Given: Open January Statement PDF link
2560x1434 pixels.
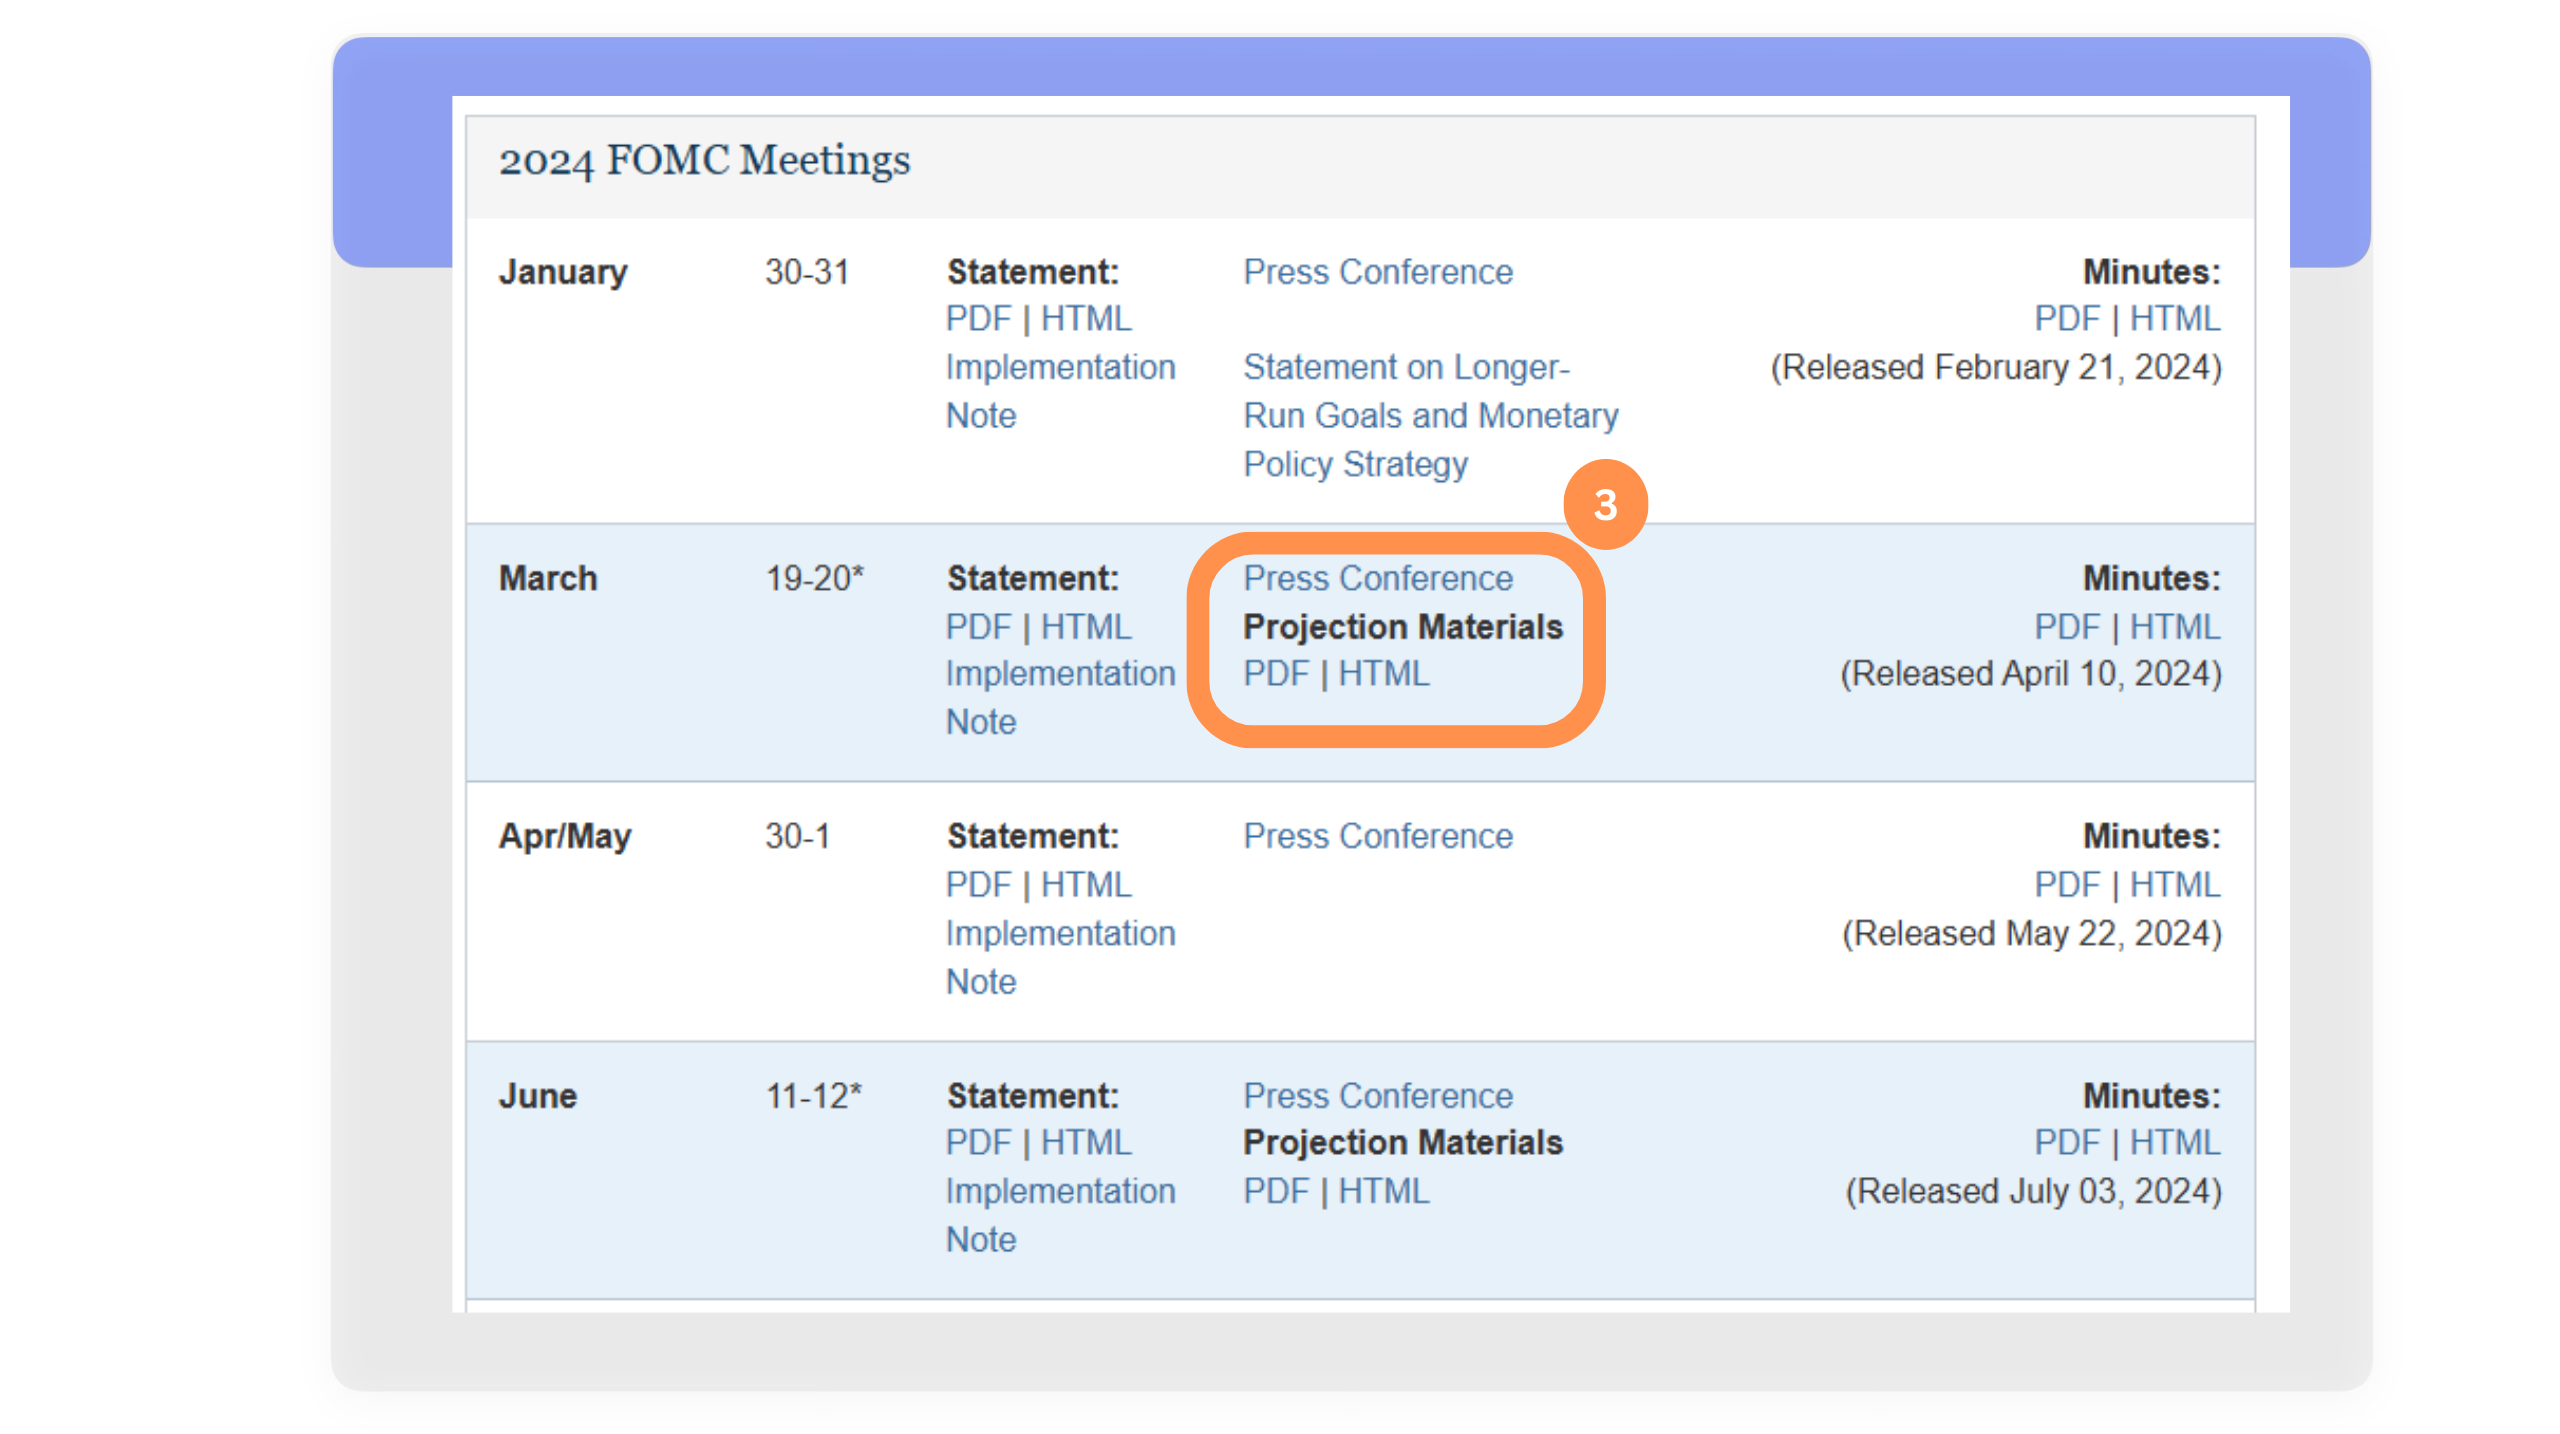Looking at the screenshot, I should click(x=978, y=319).
